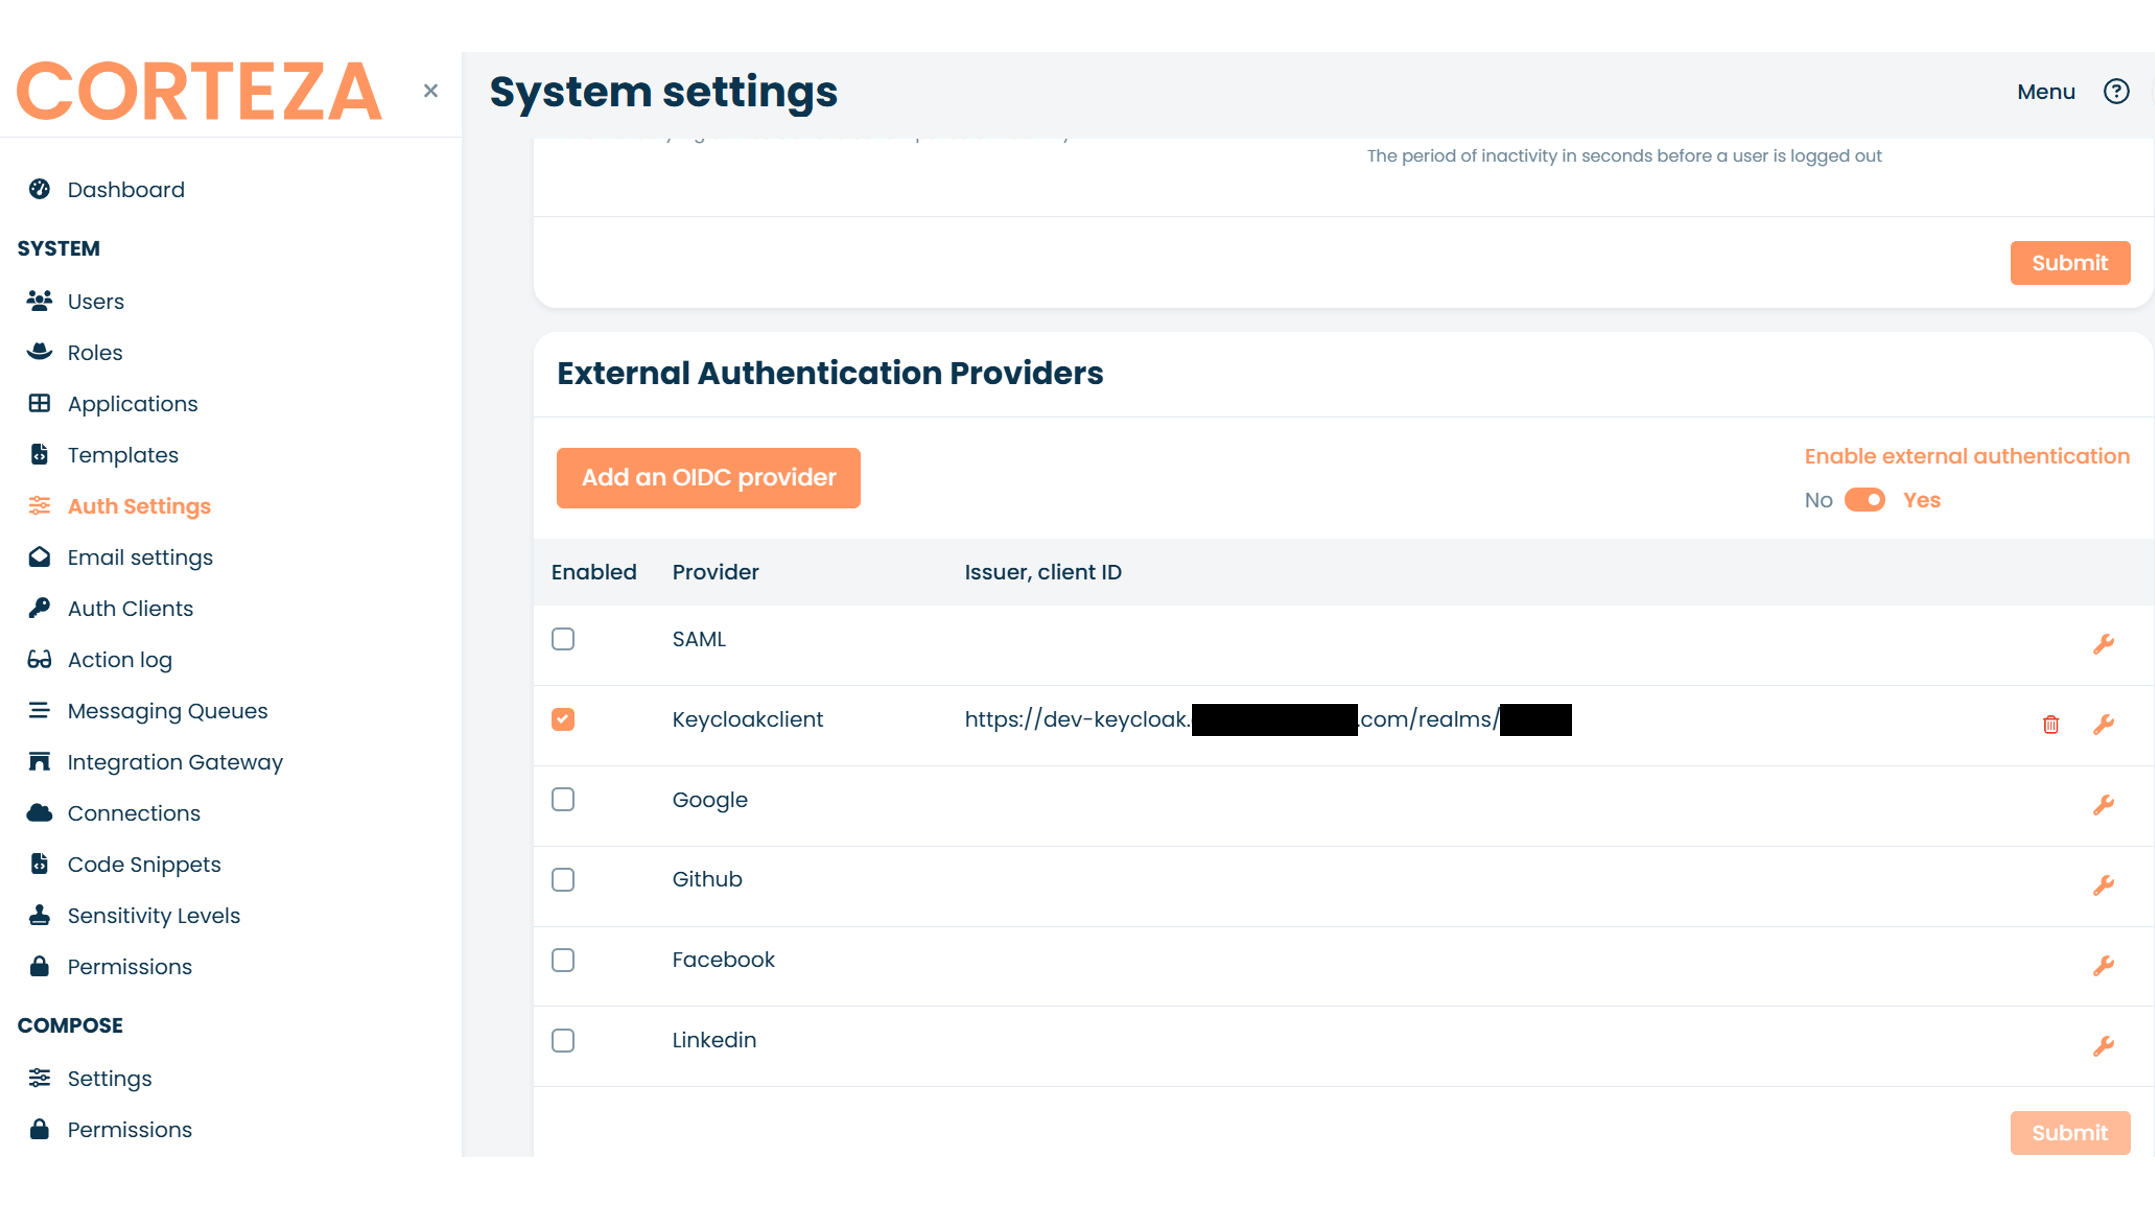2155x1208 pixels.
Task: Click the upper Submit button
Action: click(2070, 262)
